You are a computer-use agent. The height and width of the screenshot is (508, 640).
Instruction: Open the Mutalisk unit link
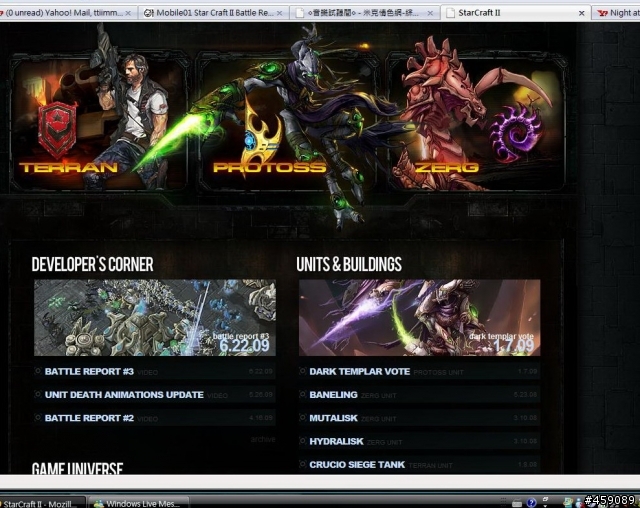coord(333,418)
